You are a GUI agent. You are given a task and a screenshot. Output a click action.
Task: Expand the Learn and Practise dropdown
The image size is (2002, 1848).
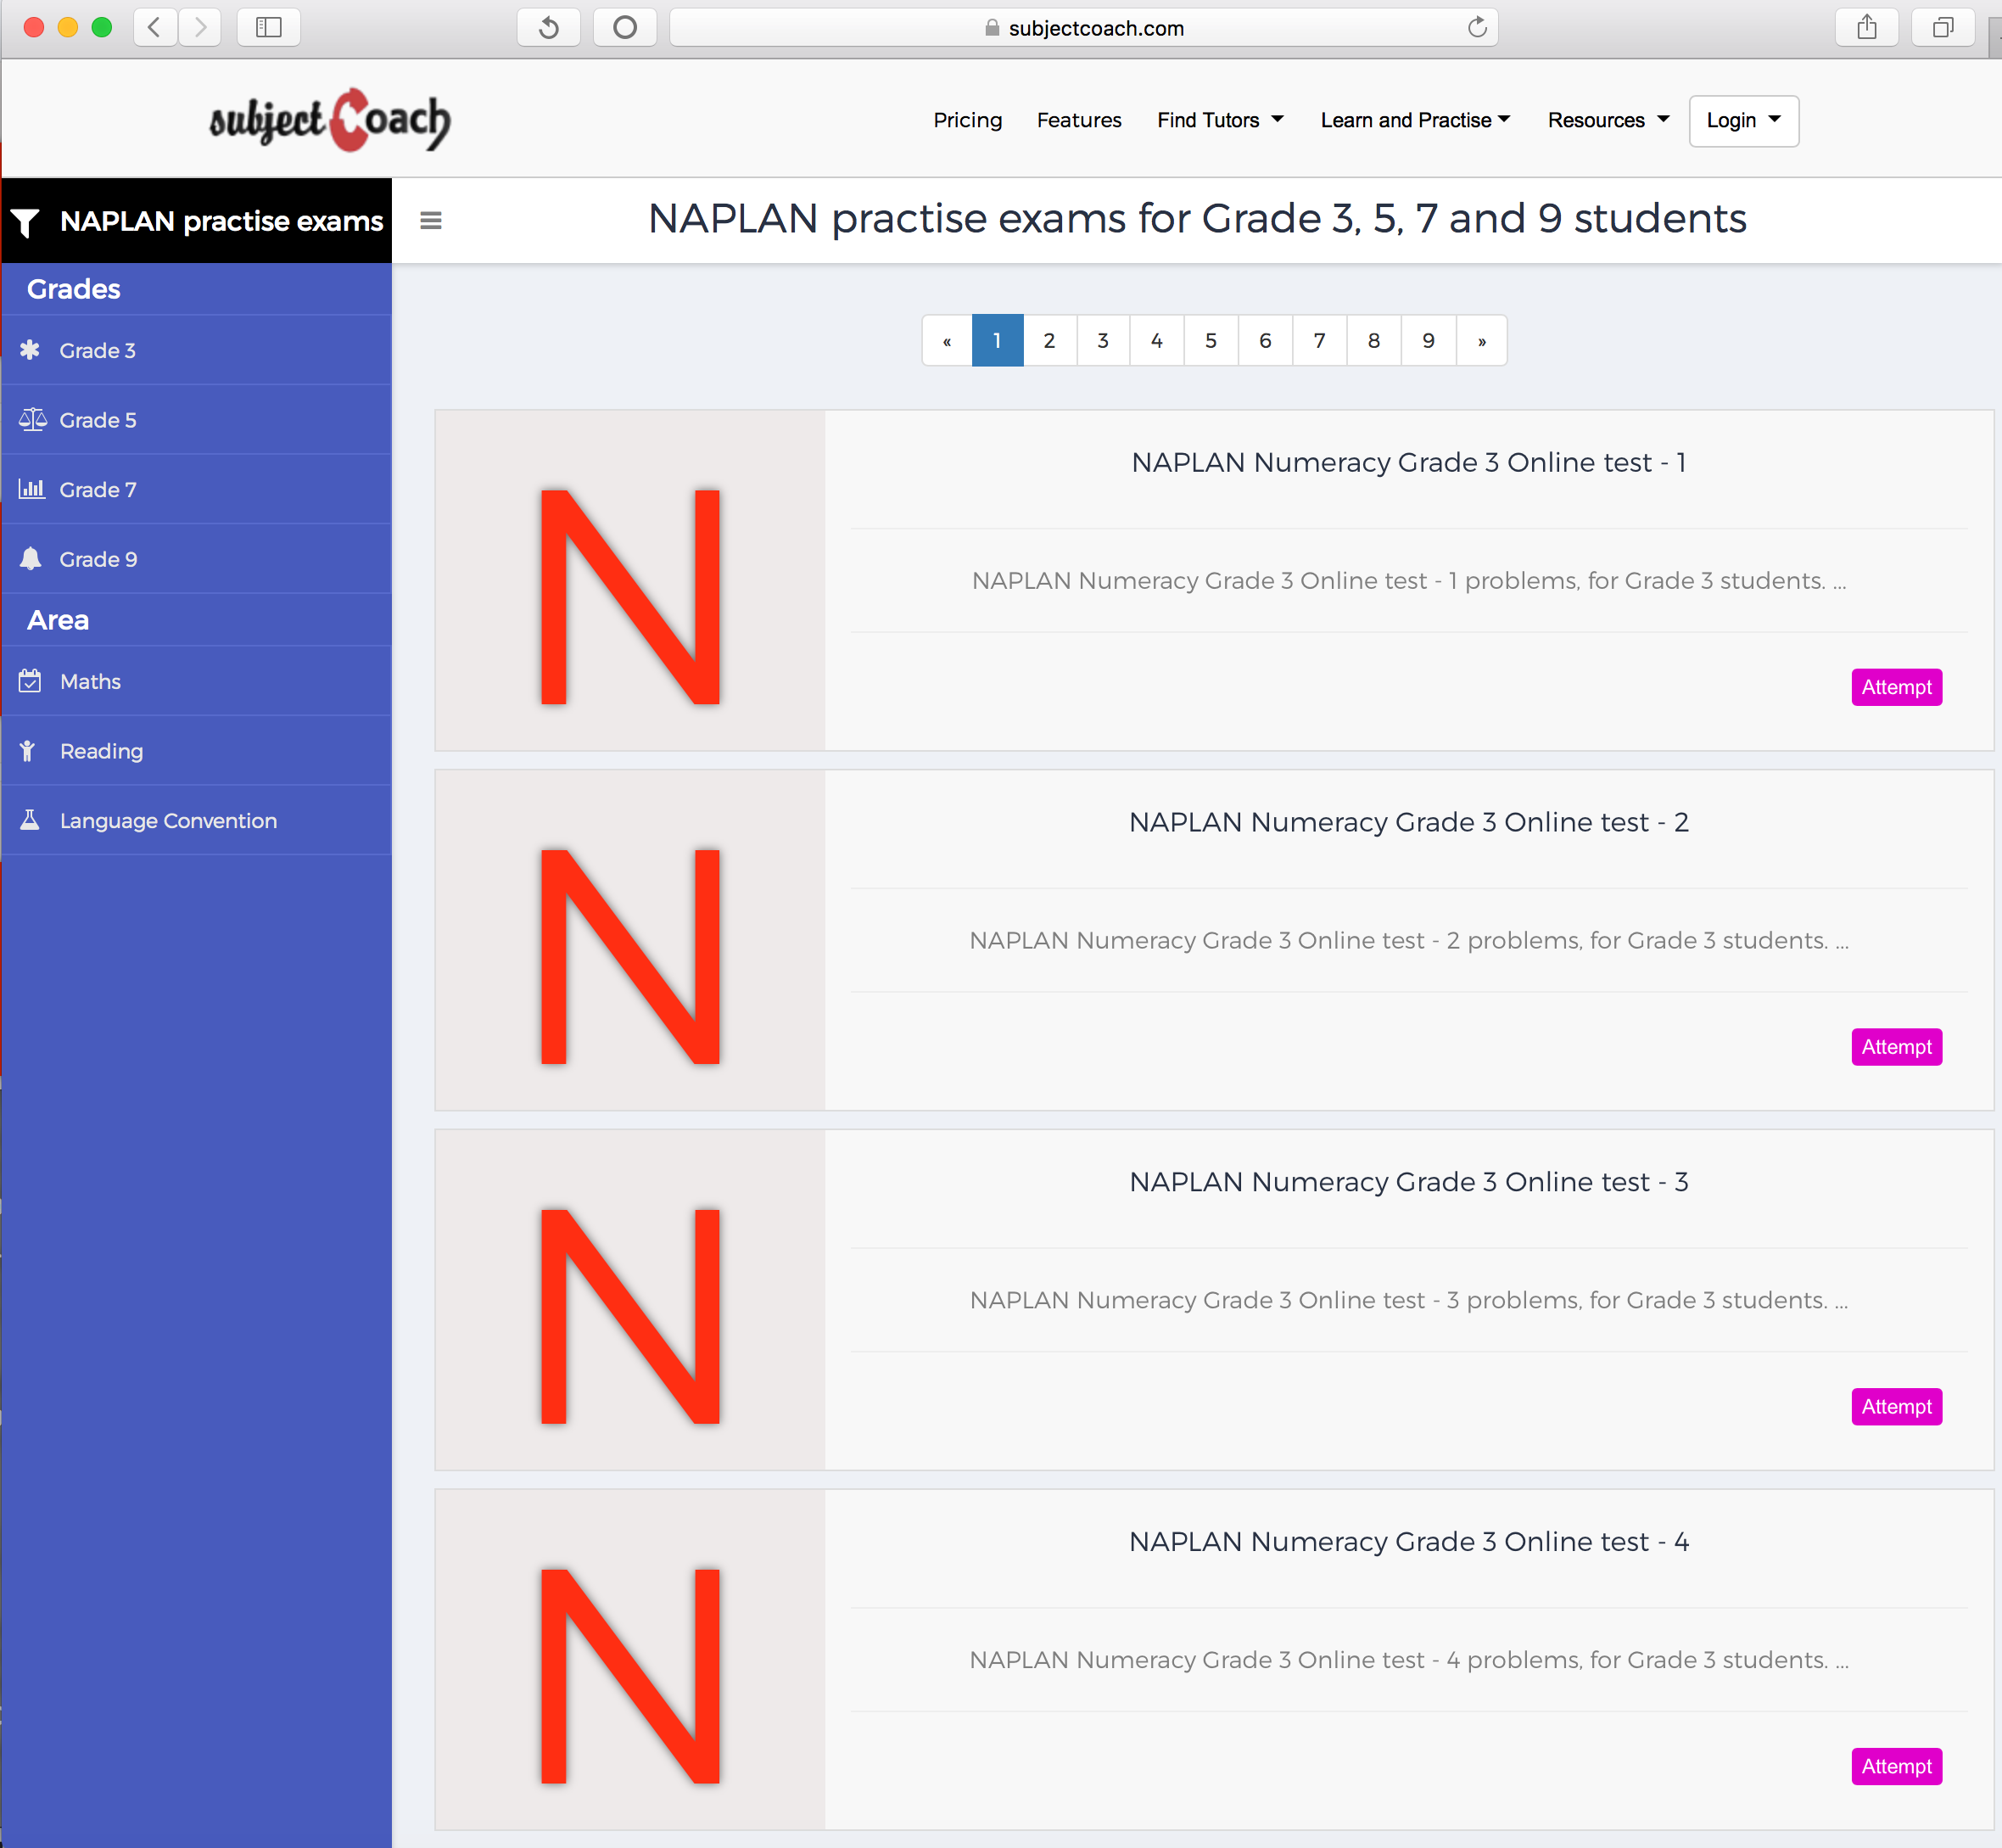(x=1414, y=120)
